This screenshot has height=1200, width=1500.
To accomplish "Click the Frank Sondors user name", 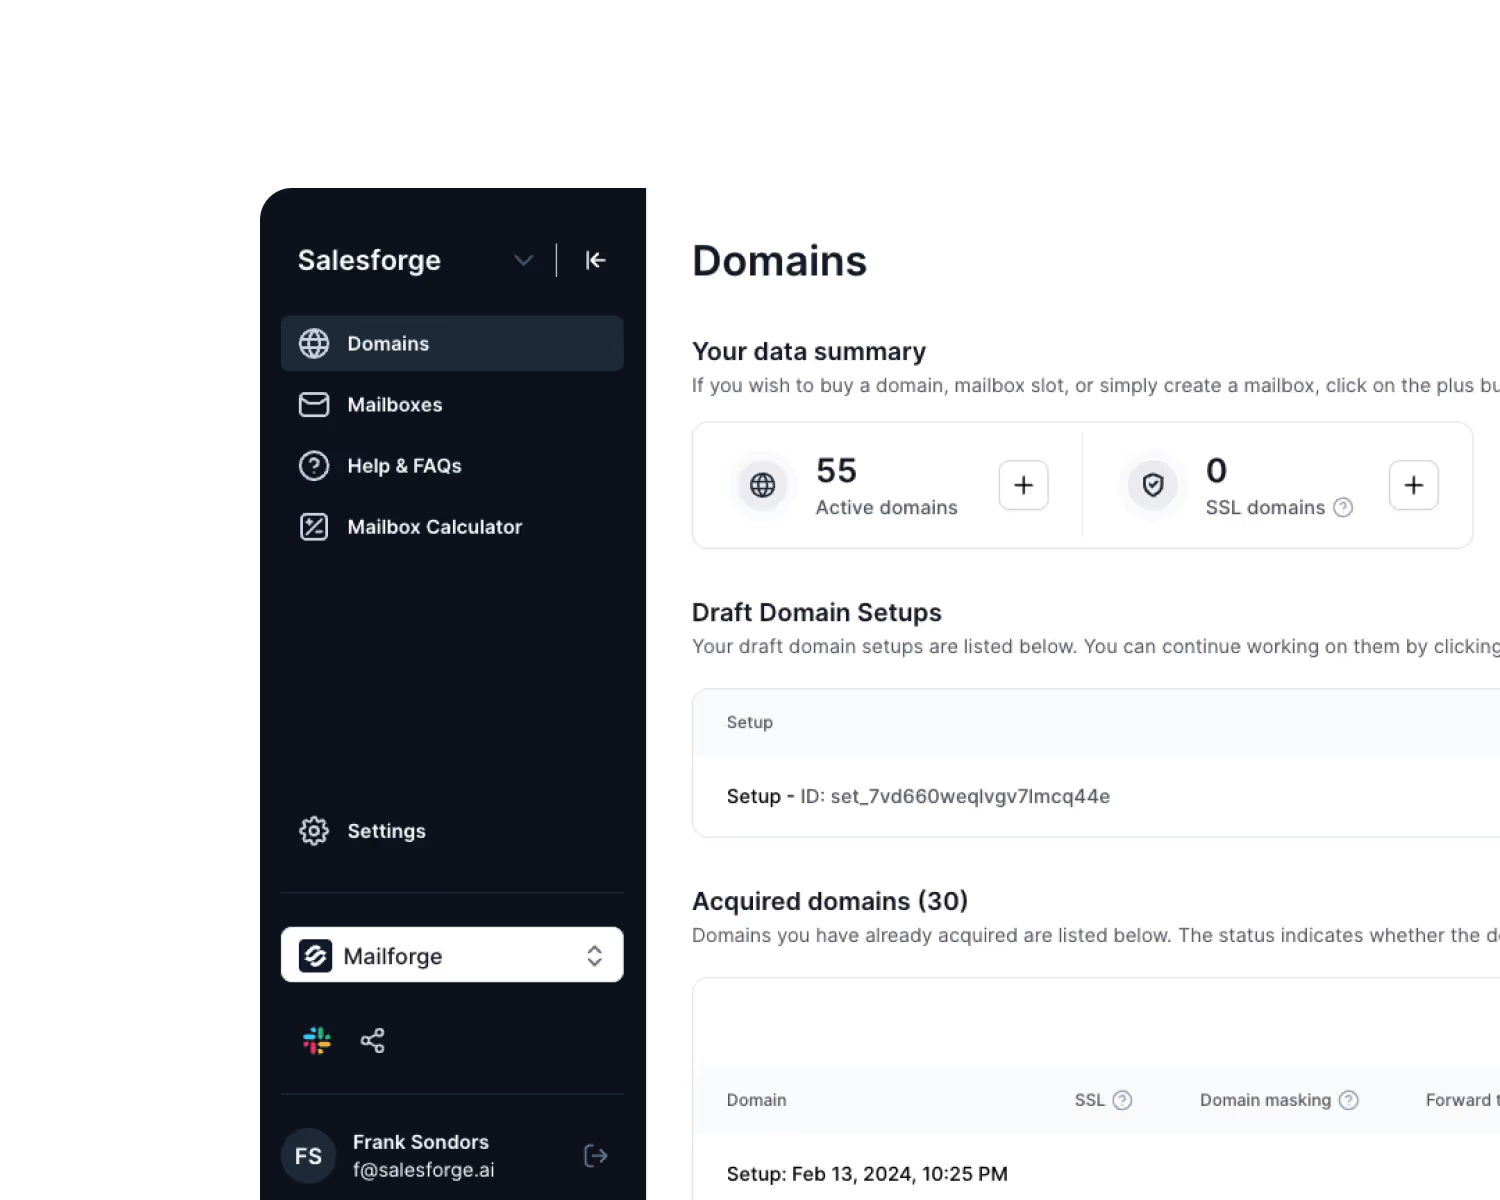I will pos(420,1142).
